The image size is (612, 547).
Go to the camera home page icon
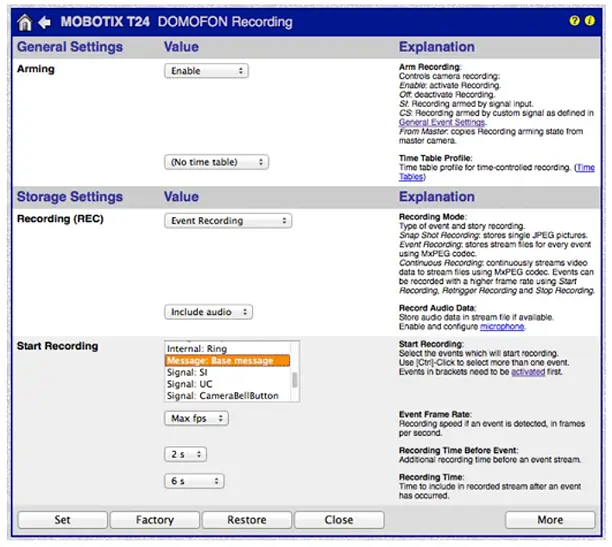click(x=26, y=22)
